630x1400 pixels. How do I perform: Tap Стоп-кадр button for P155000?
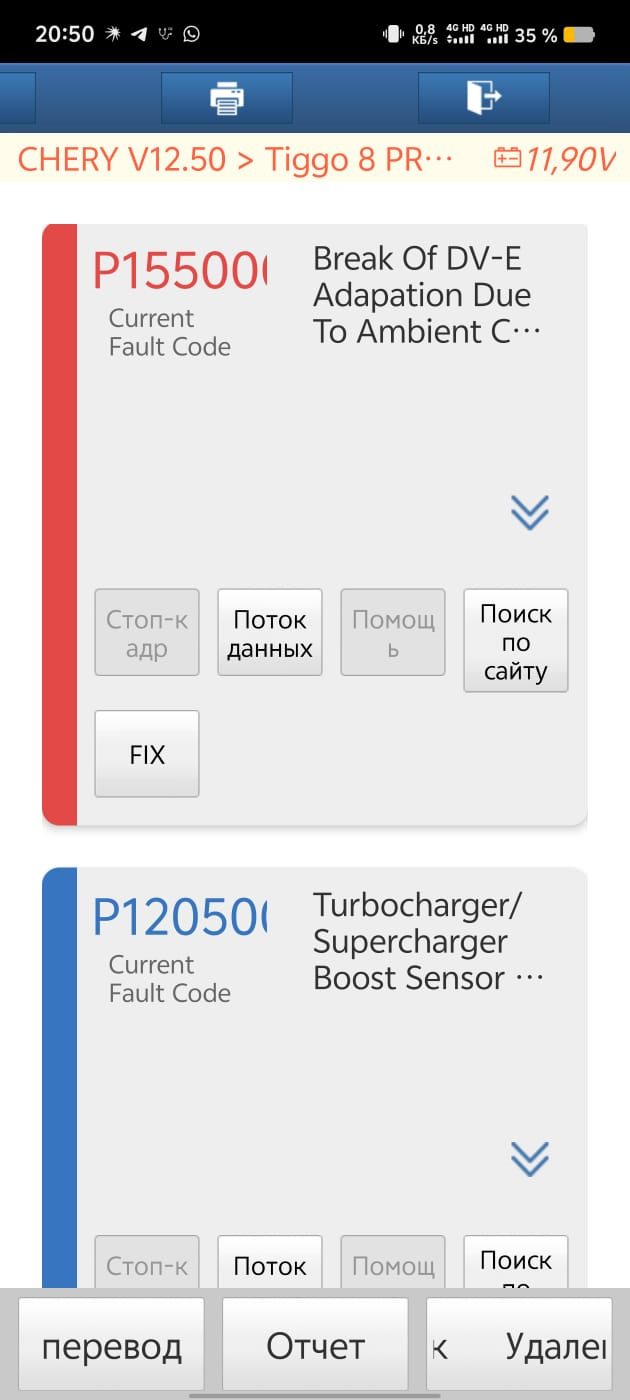pos(147,633)
